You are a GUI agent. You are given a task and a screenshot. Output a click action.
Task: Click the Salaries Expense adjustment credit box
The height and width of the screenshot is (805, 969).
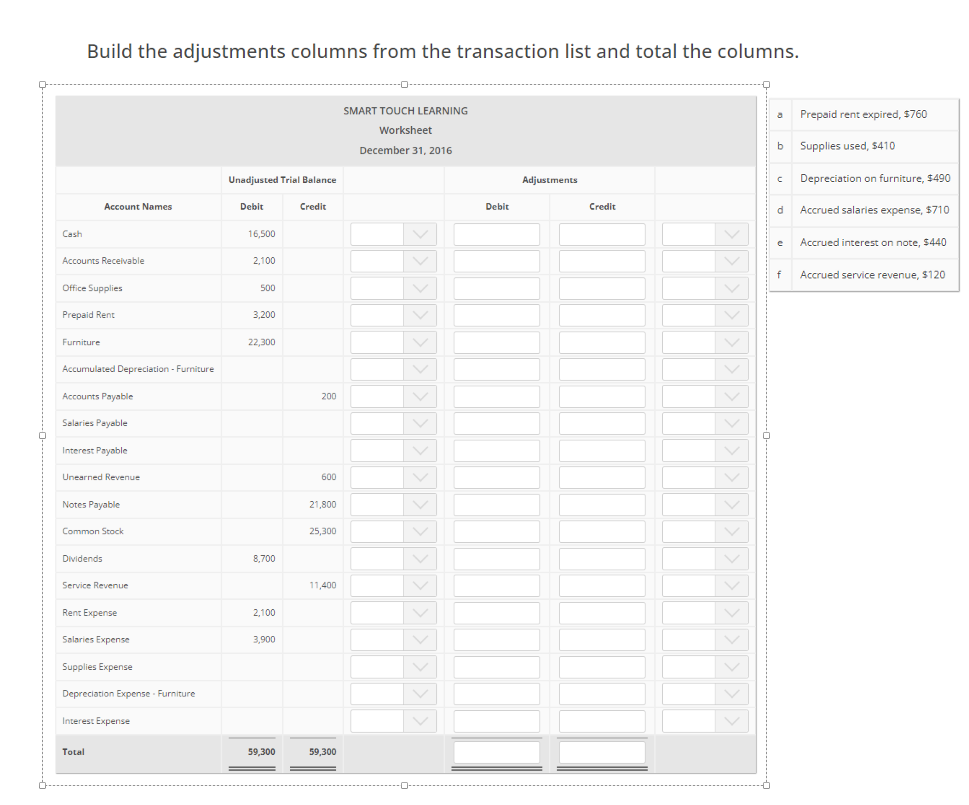602,639
